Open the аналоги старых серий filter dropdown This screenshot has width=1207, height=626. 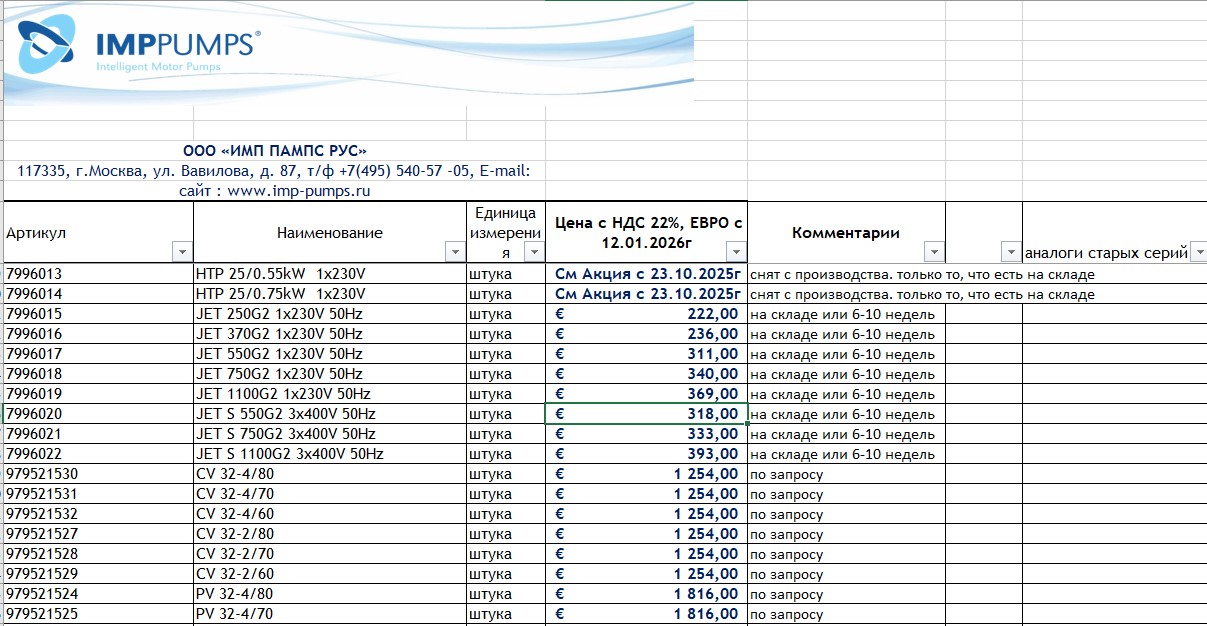(x=1198, y=253)
